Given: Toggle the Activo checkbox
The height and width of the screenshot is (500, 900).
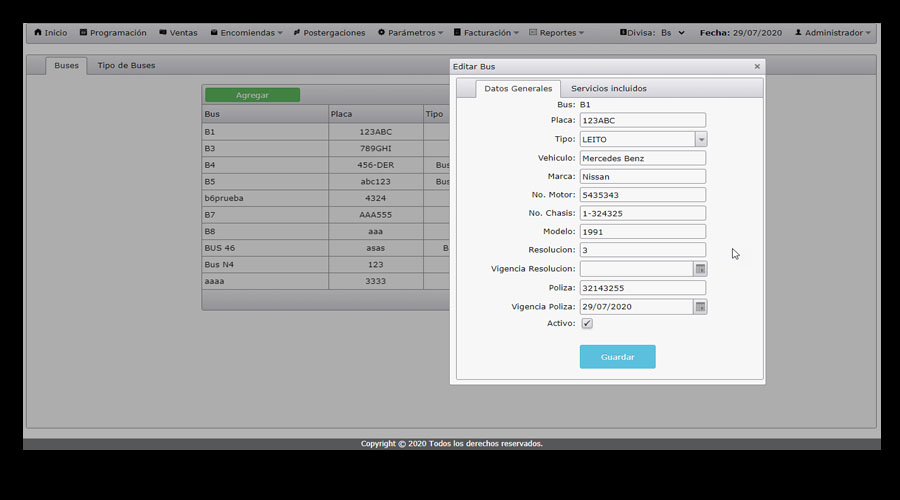Looking at the screenshot, I should tap(587, 323).
